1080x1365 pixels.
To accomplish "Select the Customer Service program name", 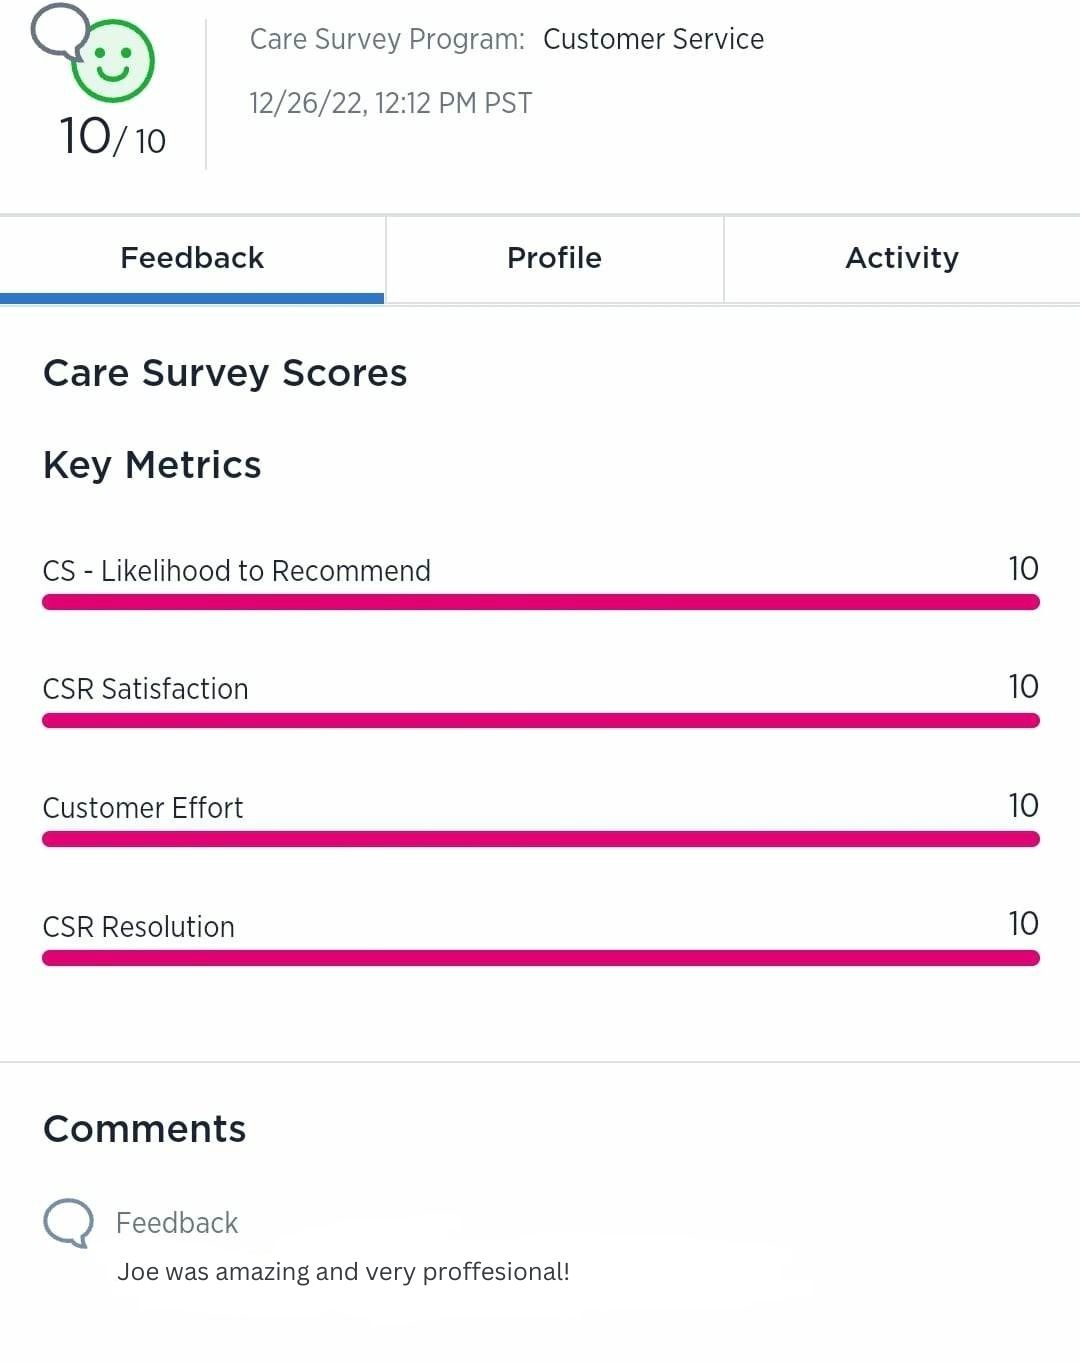I will click(653, 39).
